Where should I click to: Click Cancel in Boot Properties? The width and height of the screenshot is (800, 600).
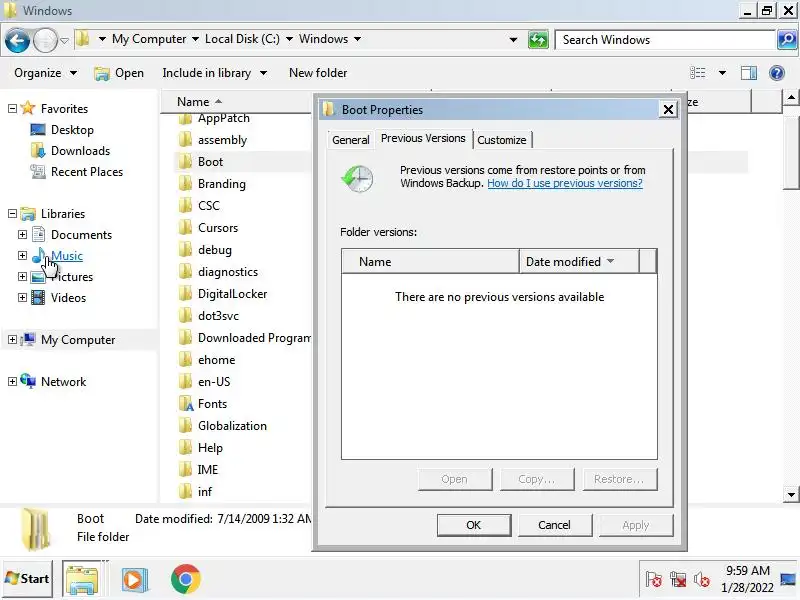click(555, 525)
